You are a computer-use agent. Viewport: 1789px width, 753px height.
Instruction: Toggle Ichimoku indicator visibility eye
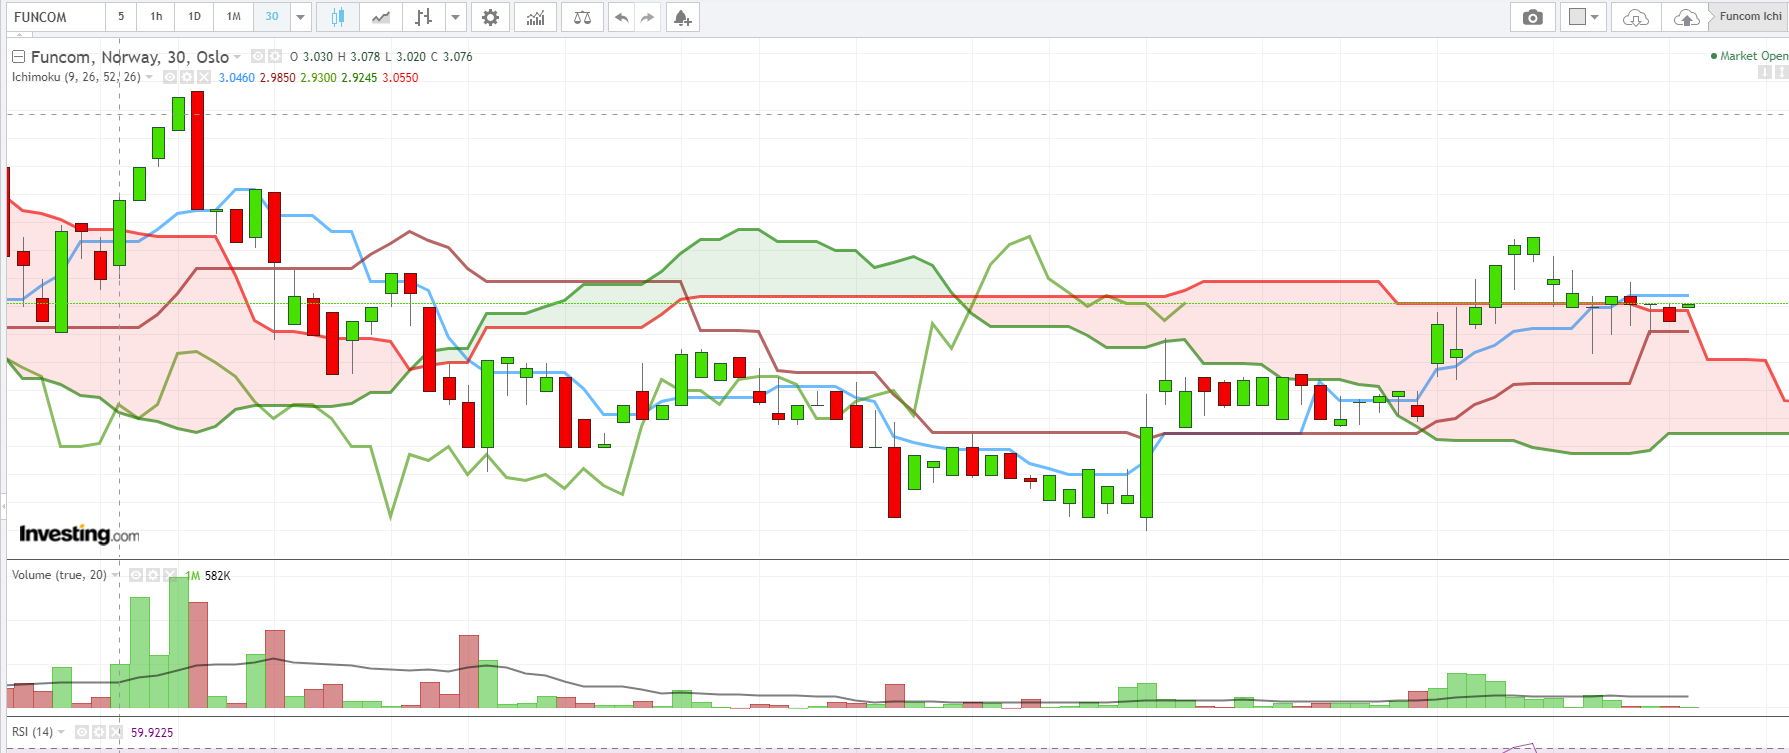click(x=170, y=77)
